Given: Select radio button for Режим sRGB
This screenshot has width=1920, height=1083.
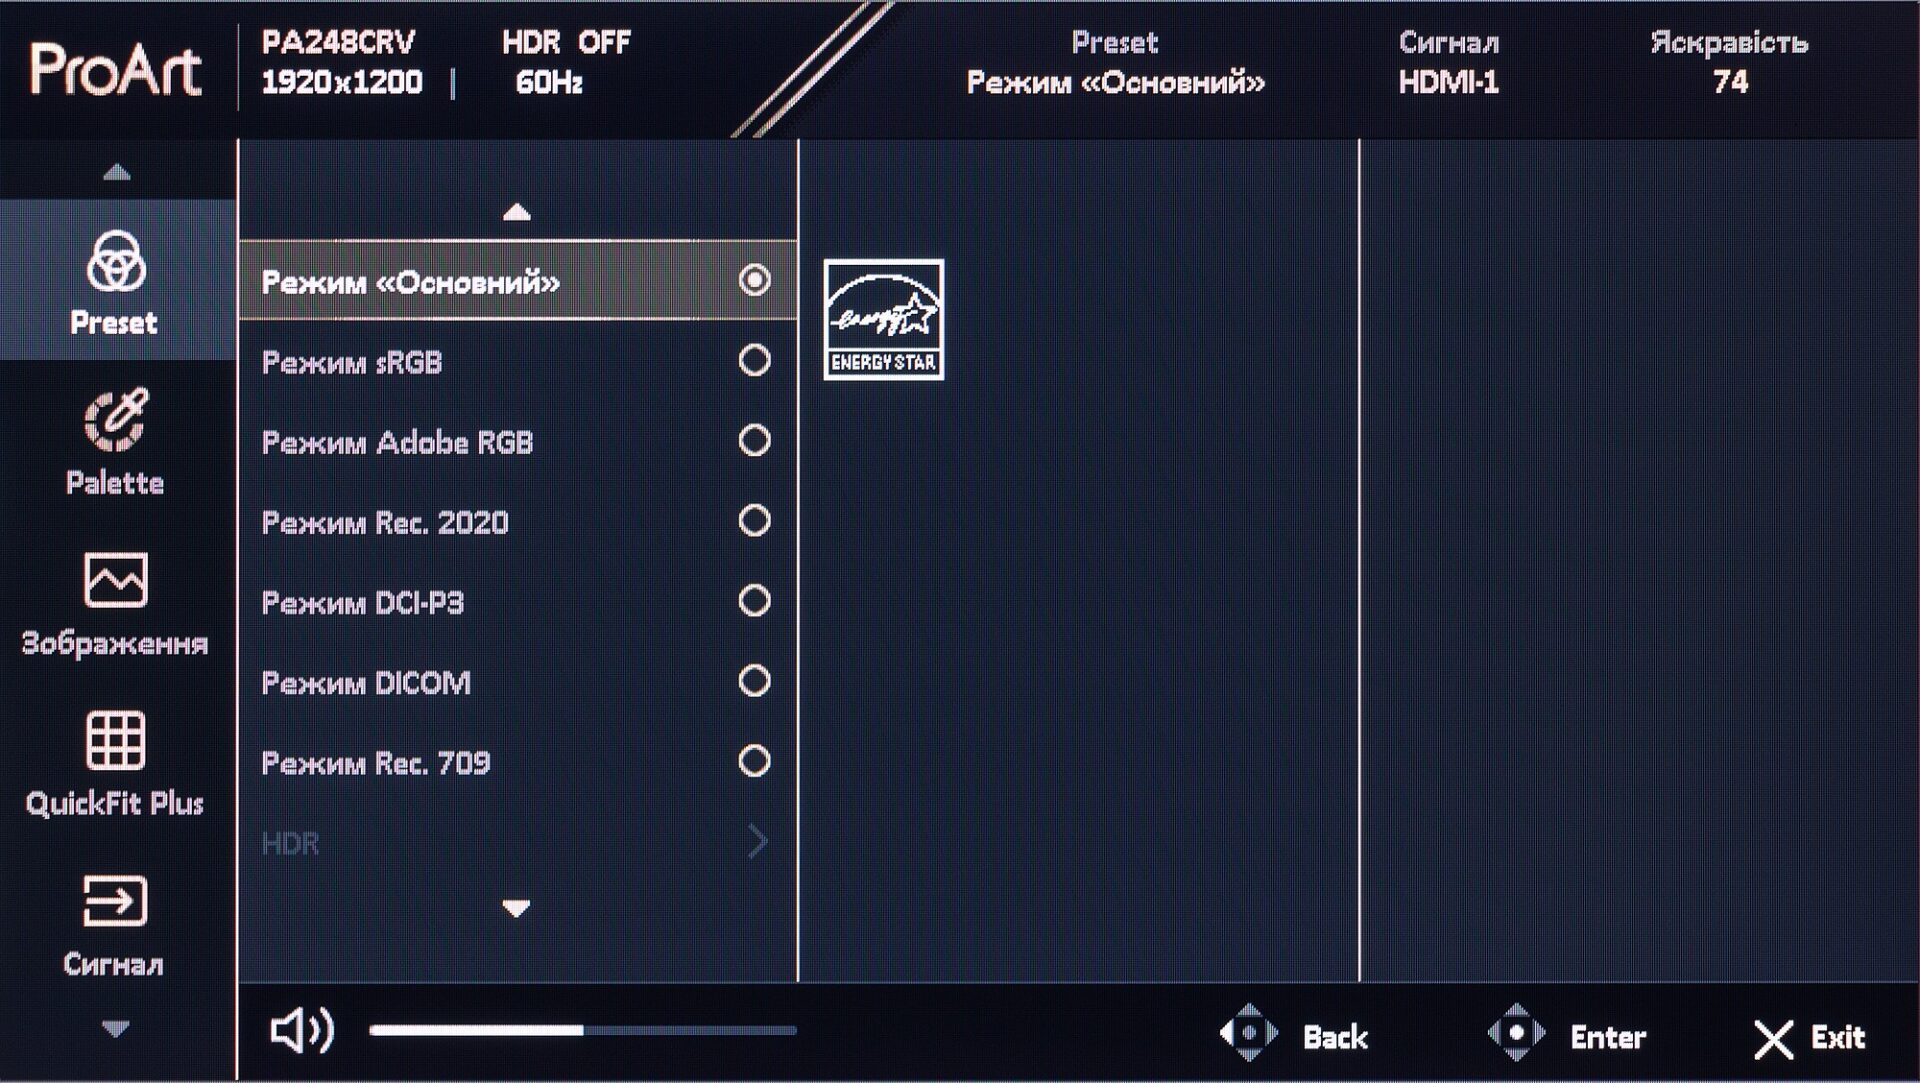Looking at the screenshot, I should (755, 360).
